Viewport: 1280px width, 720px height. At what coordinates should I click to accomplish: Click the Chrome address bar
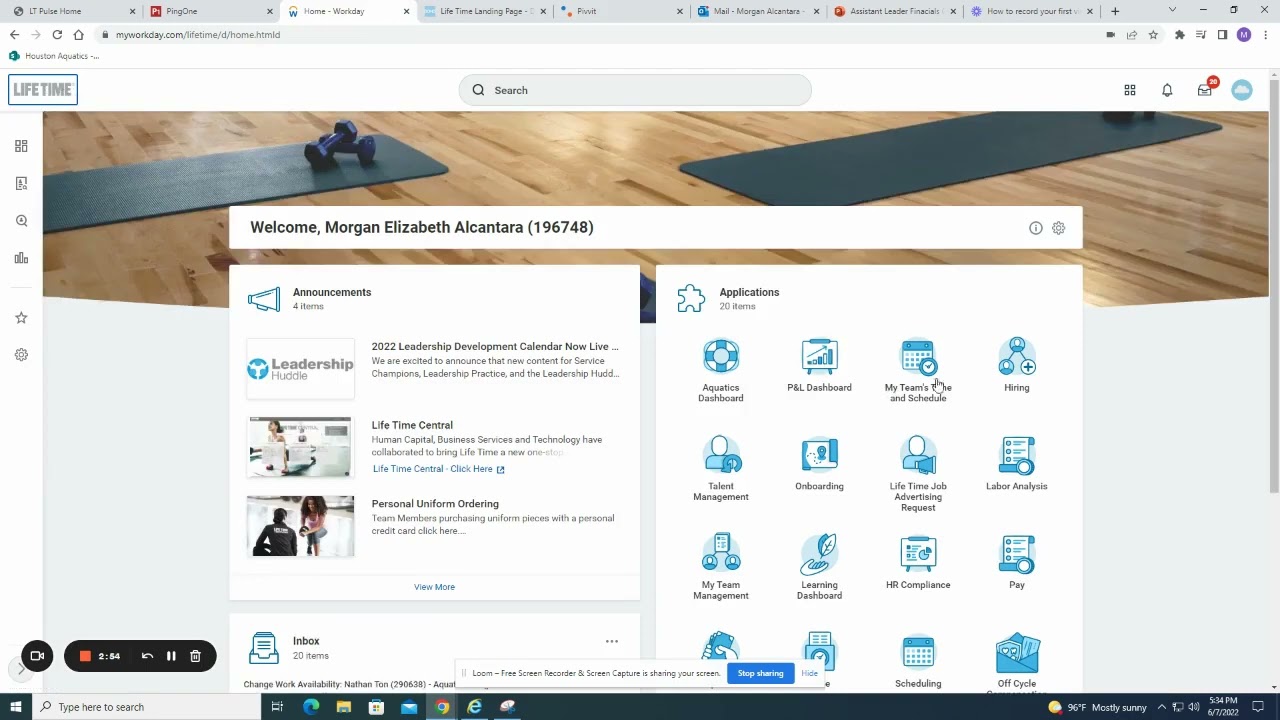600,34
